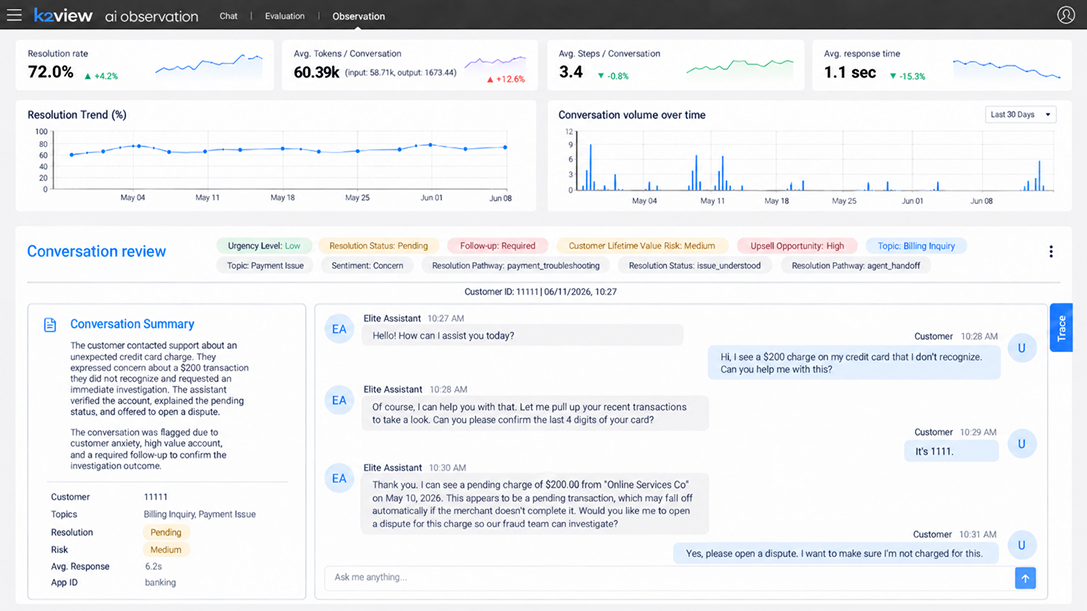The width and height of the screenshot is (1087, 611).
Task: Click the +12.6% change indicator
Action: point(506,79)
